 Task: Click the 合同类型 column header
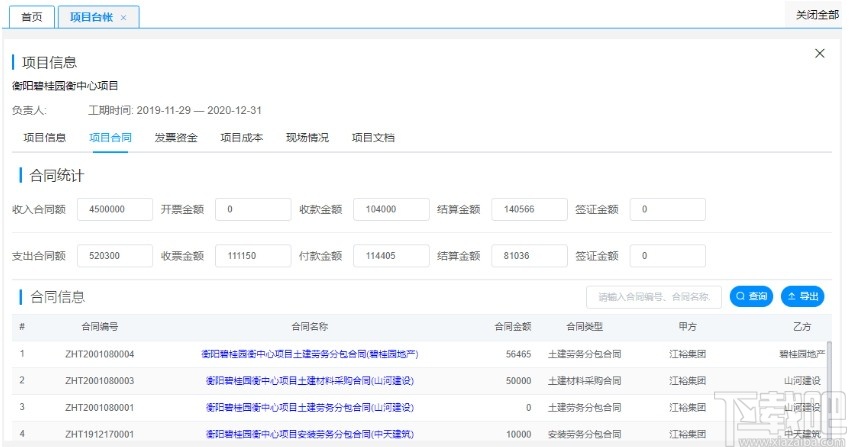tap(584, 326)
